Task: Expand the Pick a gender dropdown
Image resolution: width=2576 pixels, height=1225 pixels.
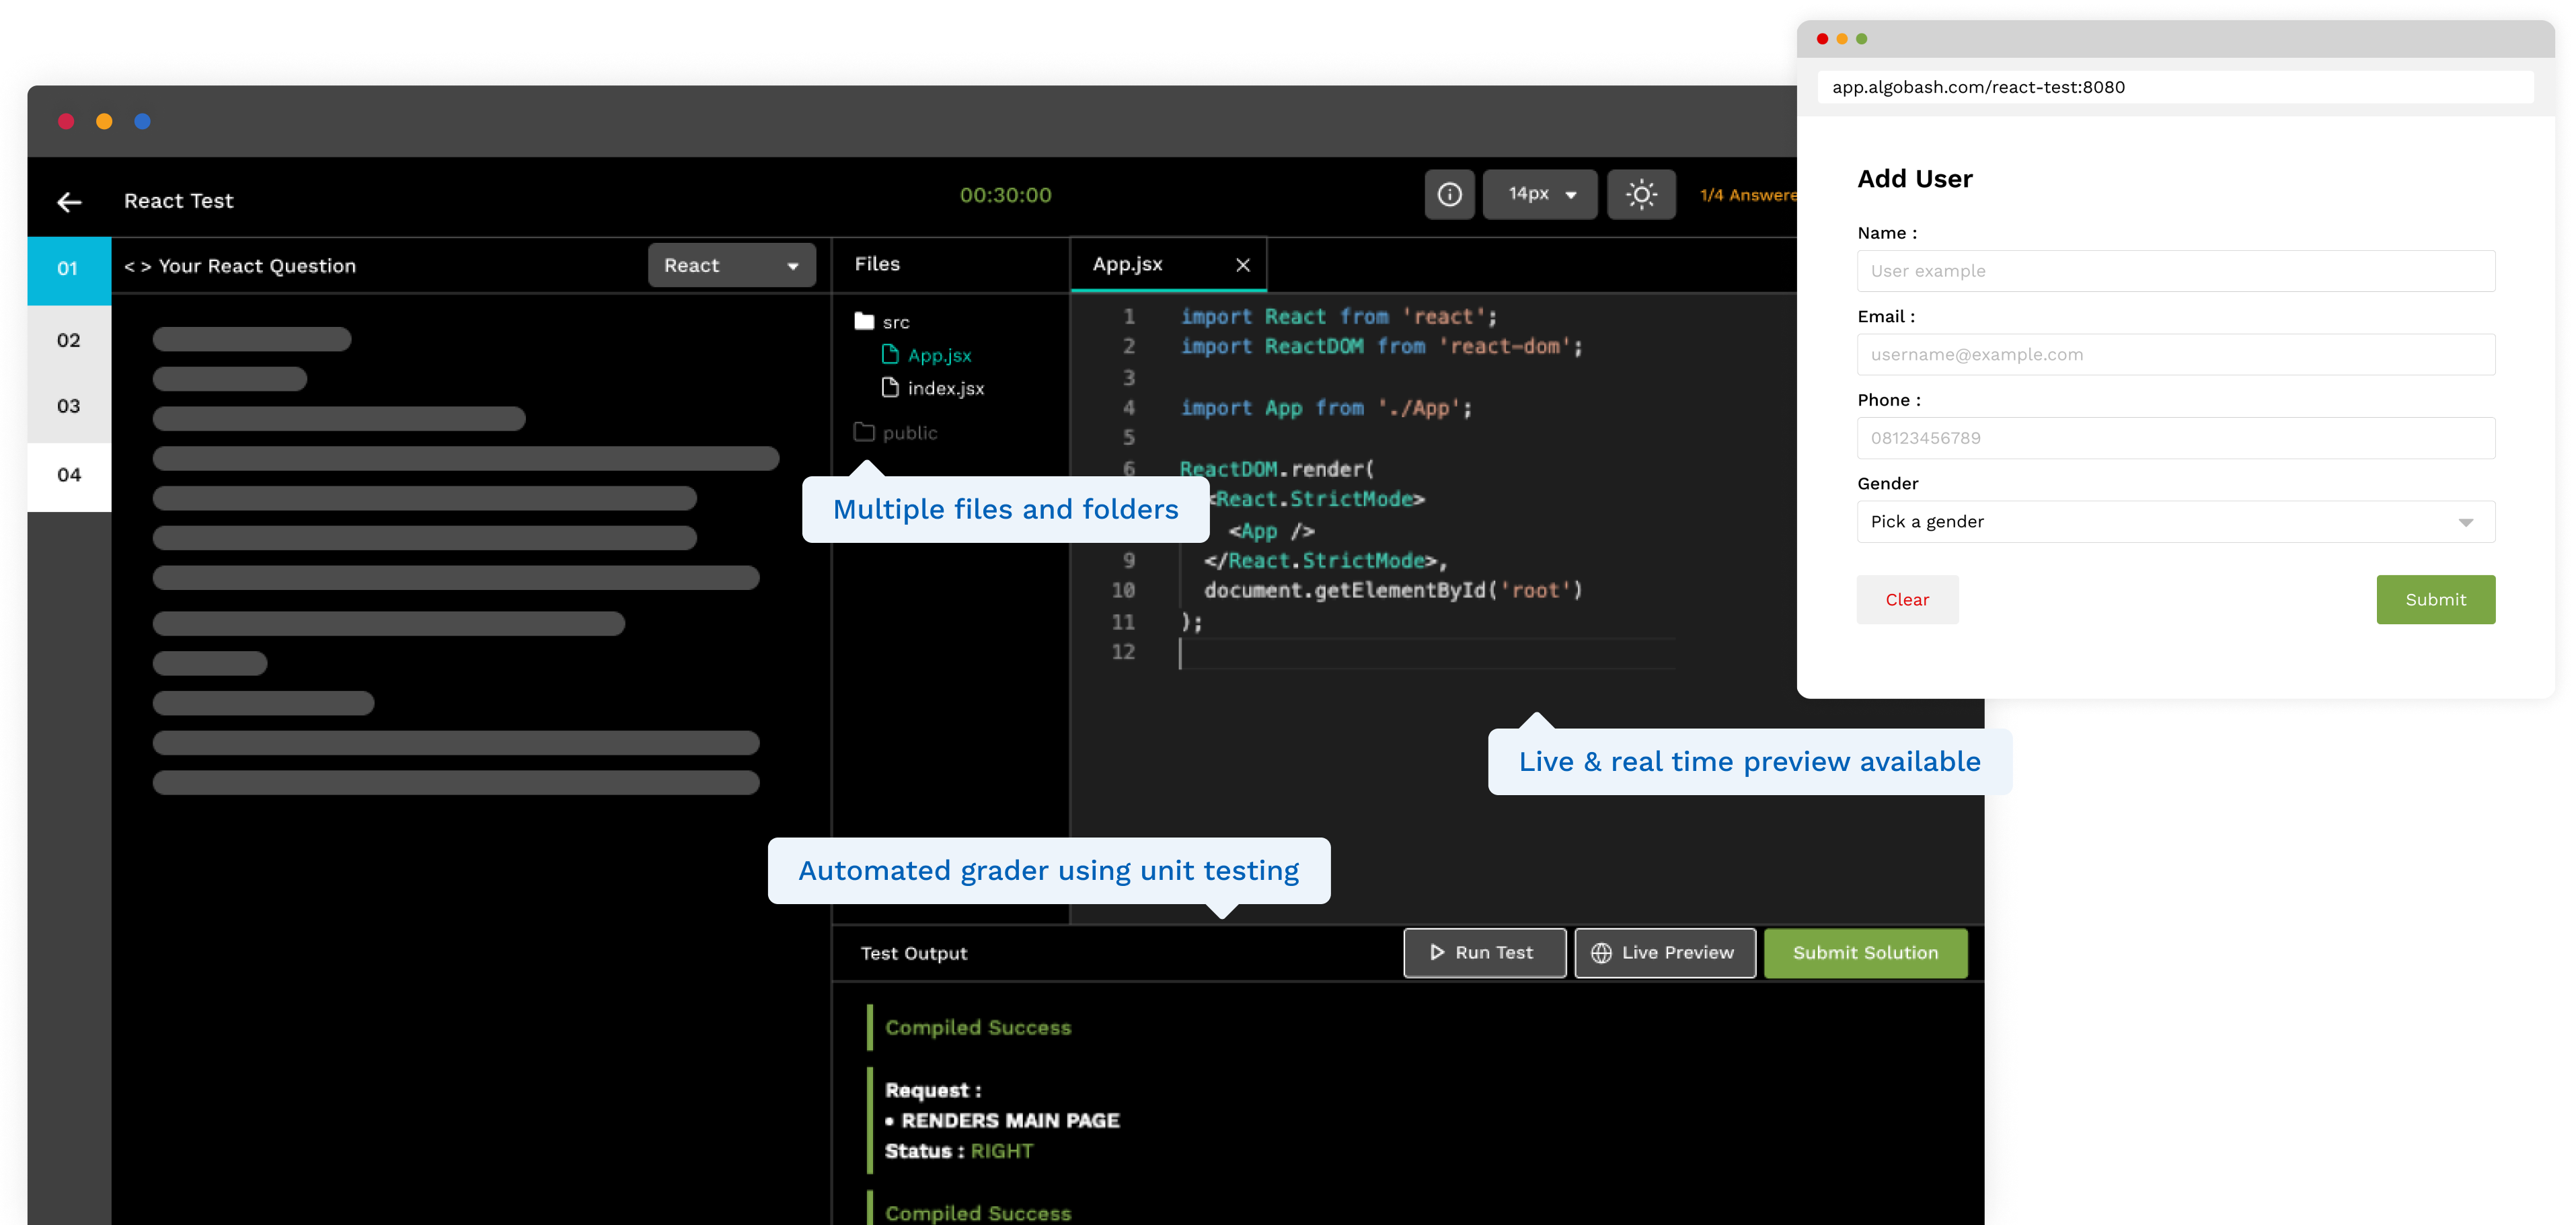Action: [2175, 522]
